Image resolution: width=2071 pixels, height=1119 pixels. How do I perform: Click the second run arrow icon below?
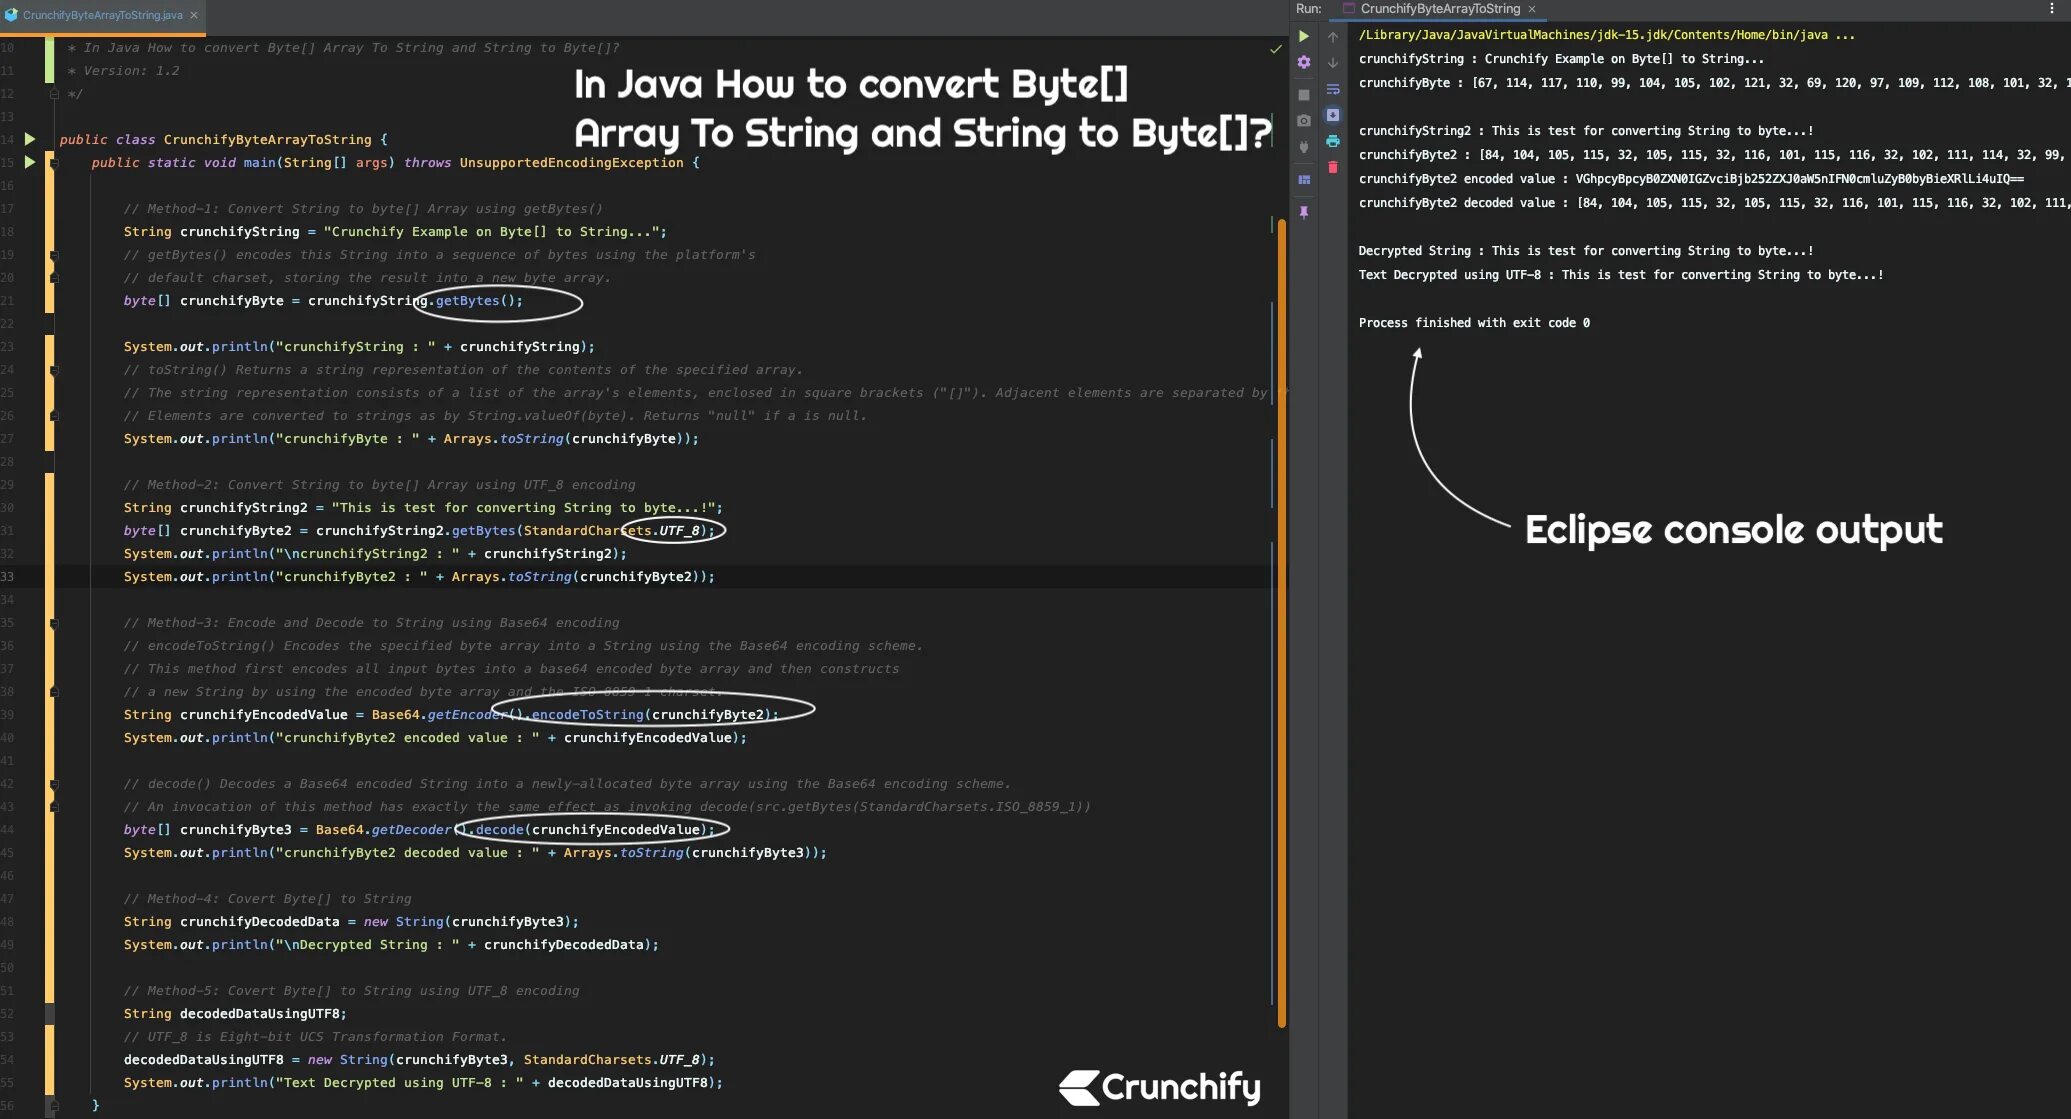pyautogui.click(x=29, y=161)
